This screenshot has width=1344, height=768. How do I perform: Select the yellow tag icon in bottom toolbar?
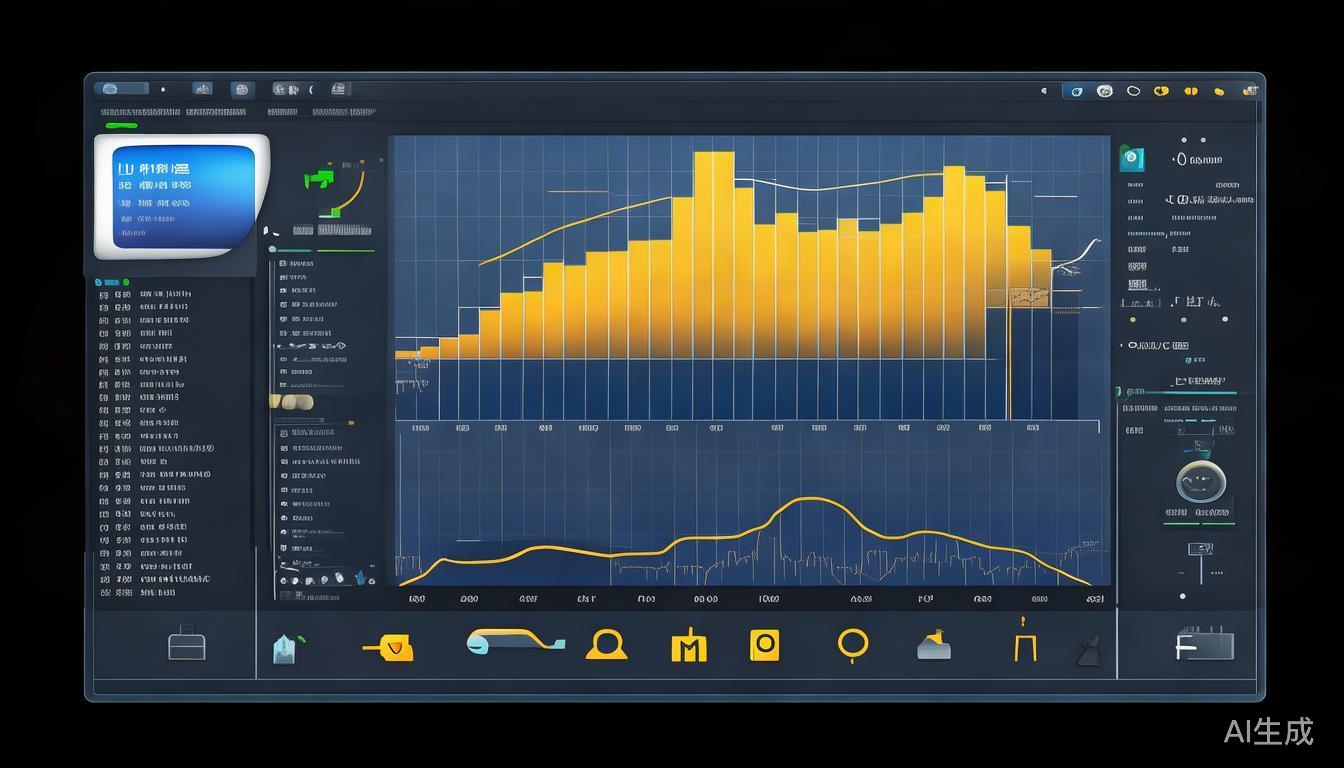389,648
